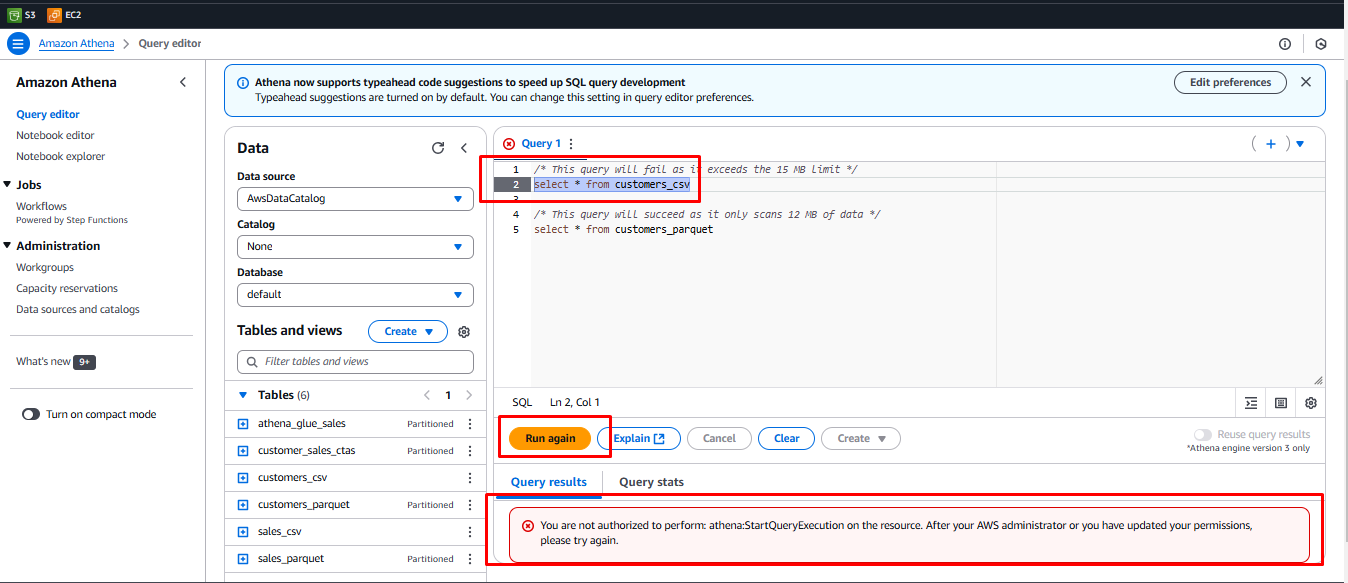Click the Edit preferences button
Viewport: 1348px width, 583px height.
[x=1230, y=82]
